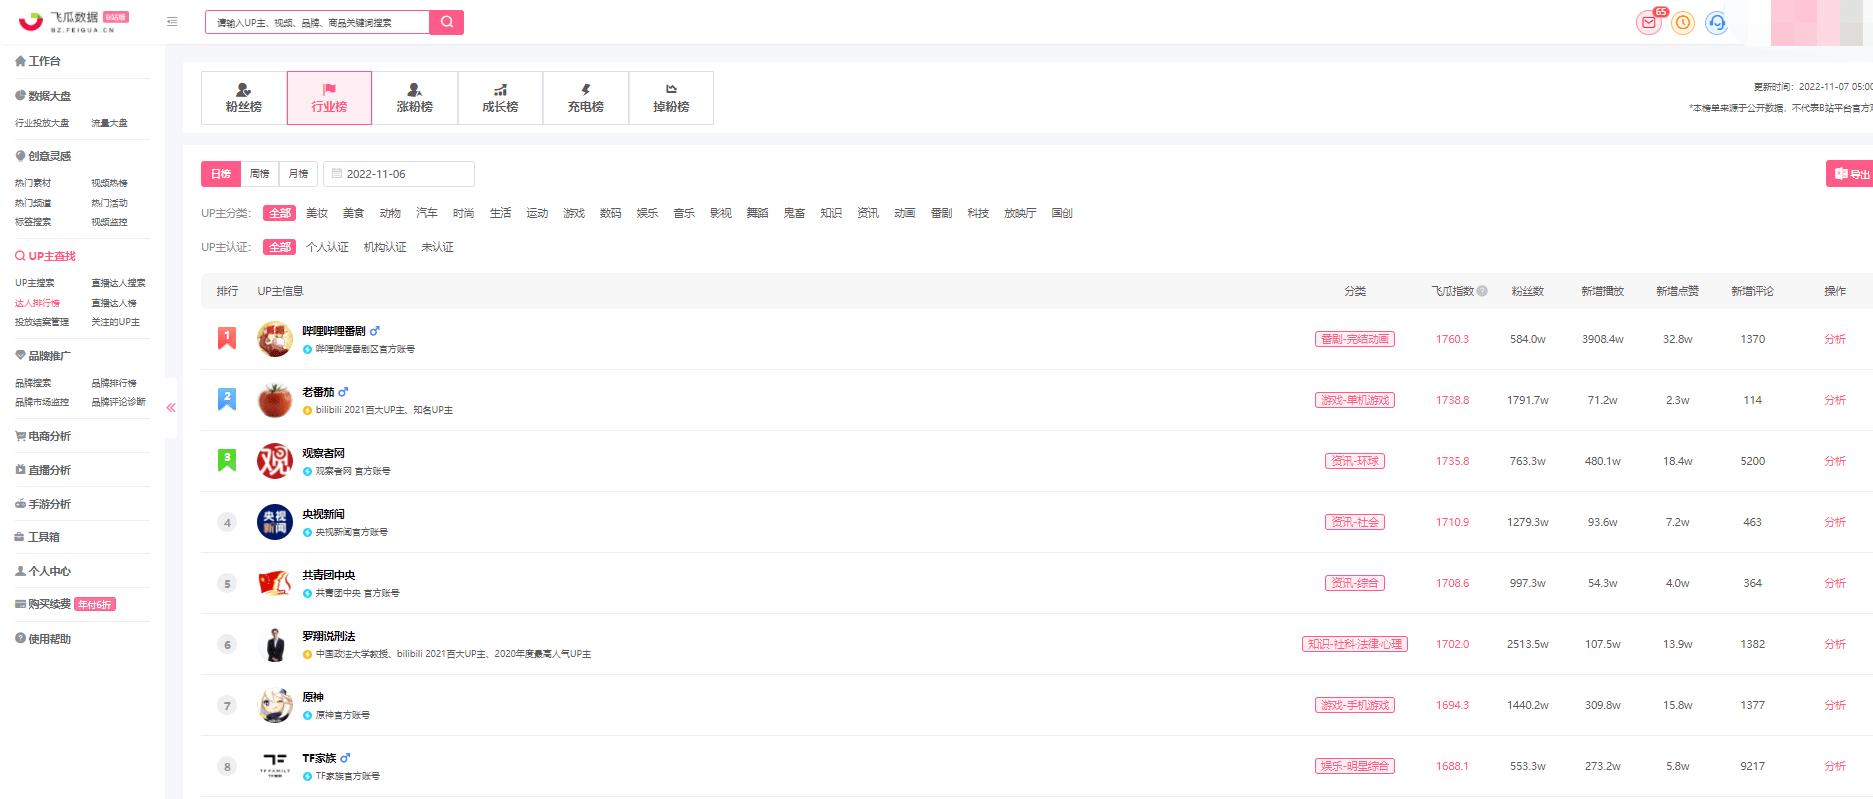Filter by 未认证
The height and width of the screenshot is (799, 1873).
[x=438, y=247]
